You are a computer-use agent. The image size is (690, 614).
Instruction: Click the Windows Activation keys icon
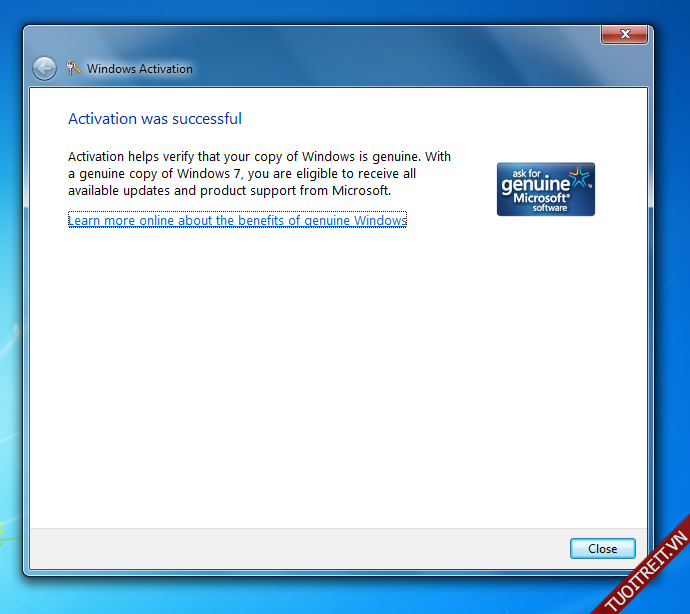(73, 69)
